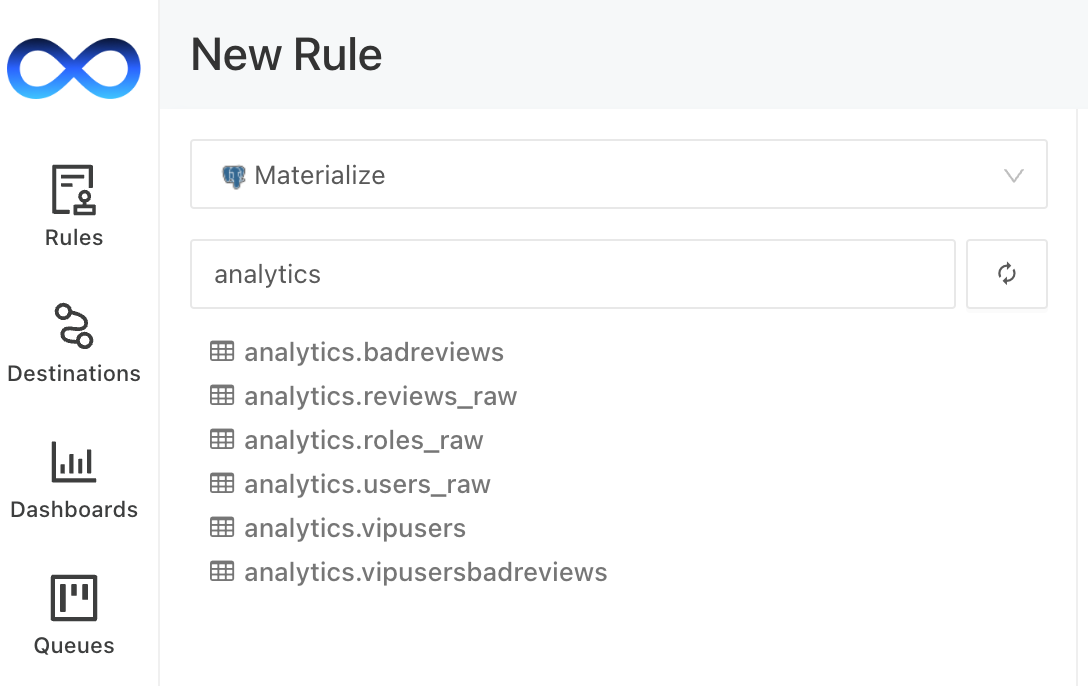The image size is (1088, 686).
Task: Pick the analytics.vipusersbadreviews table
Action: point(425,573)
